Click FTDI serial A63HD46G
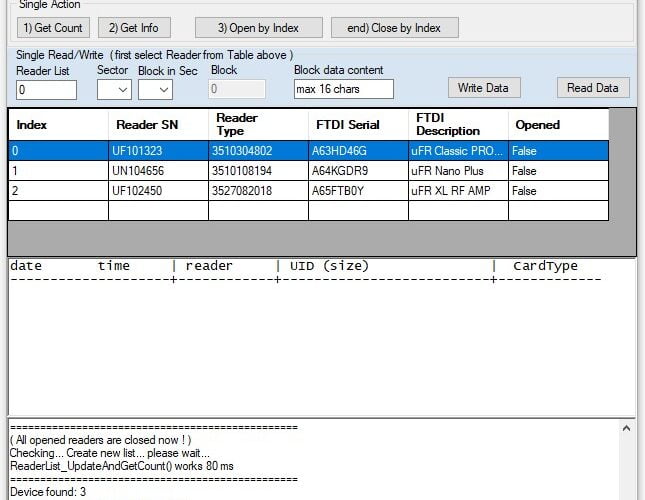The height and width of the screenshot is (500, 645). pyautogui.click(x=358, y=150)
